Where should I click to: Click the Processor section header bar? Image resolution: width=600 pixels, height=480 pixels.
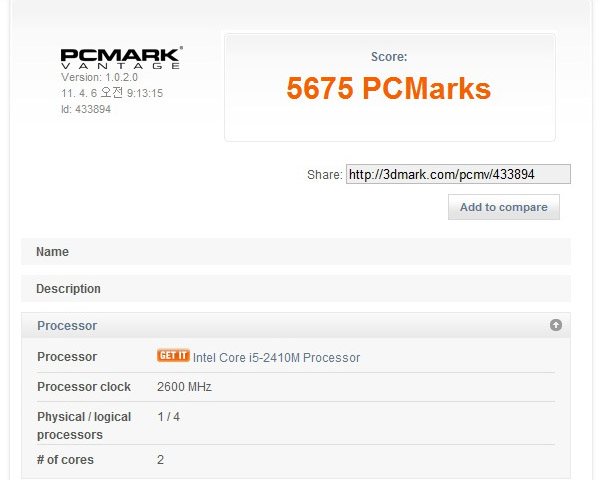[296, 325]
